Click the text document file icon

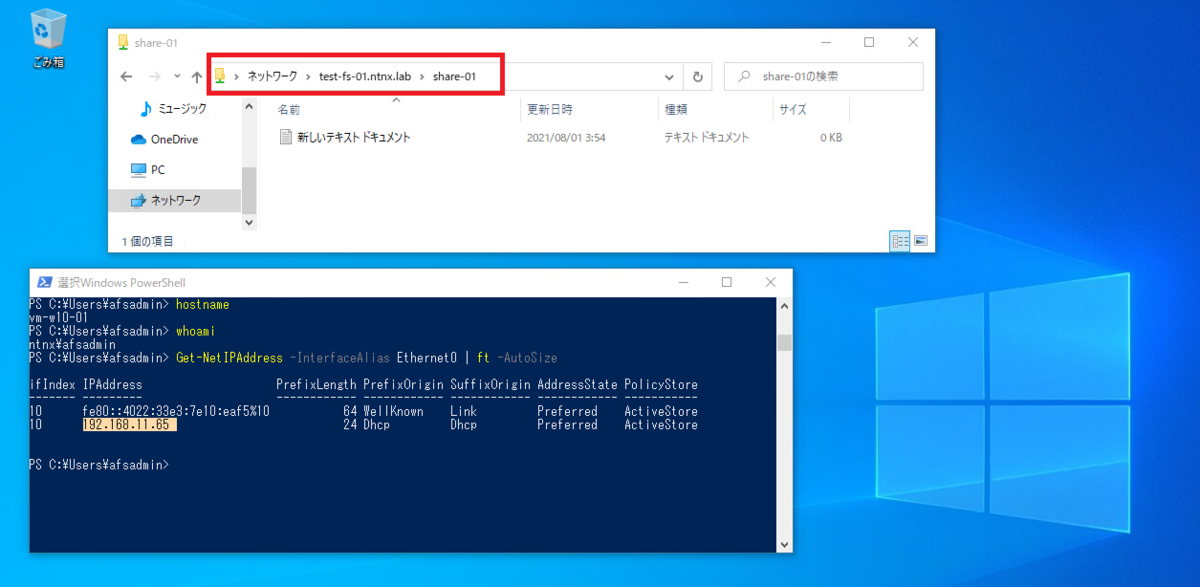click(286, 137)
